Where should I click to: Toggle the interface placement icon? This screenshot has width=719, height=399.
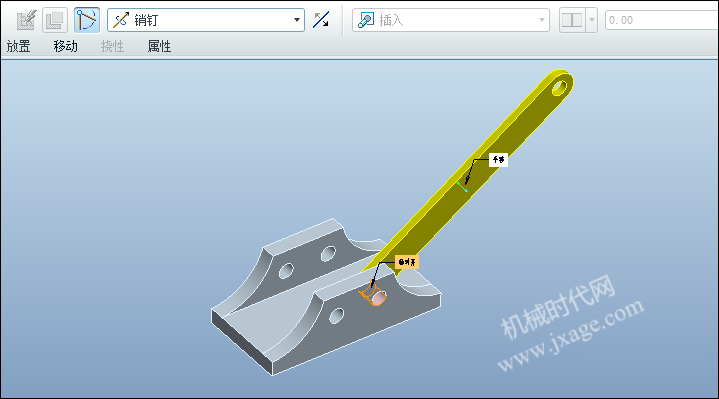(26, 20)
